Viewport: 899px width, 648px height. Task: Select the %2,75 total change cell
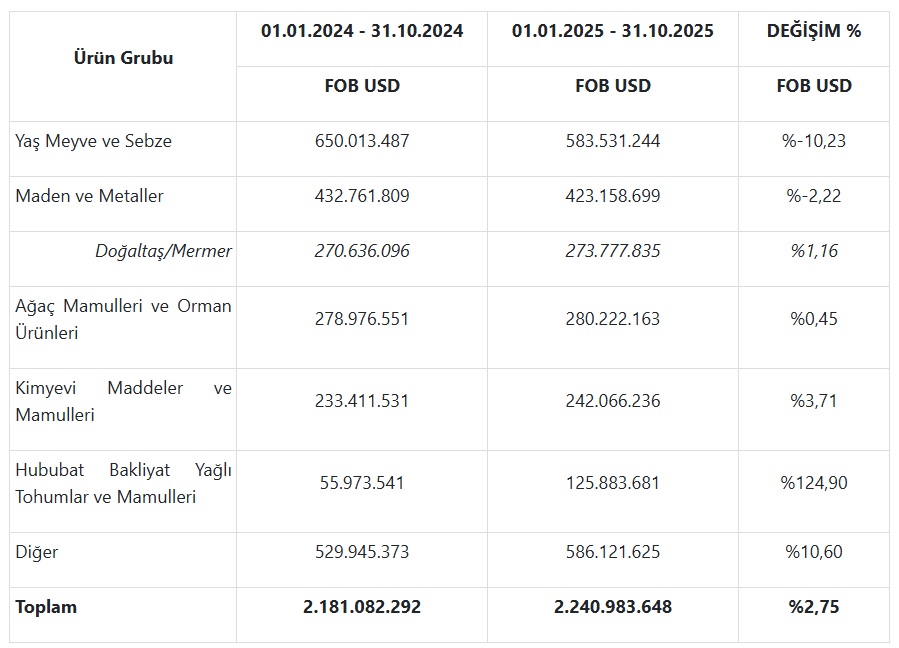[x=813, y=606]
